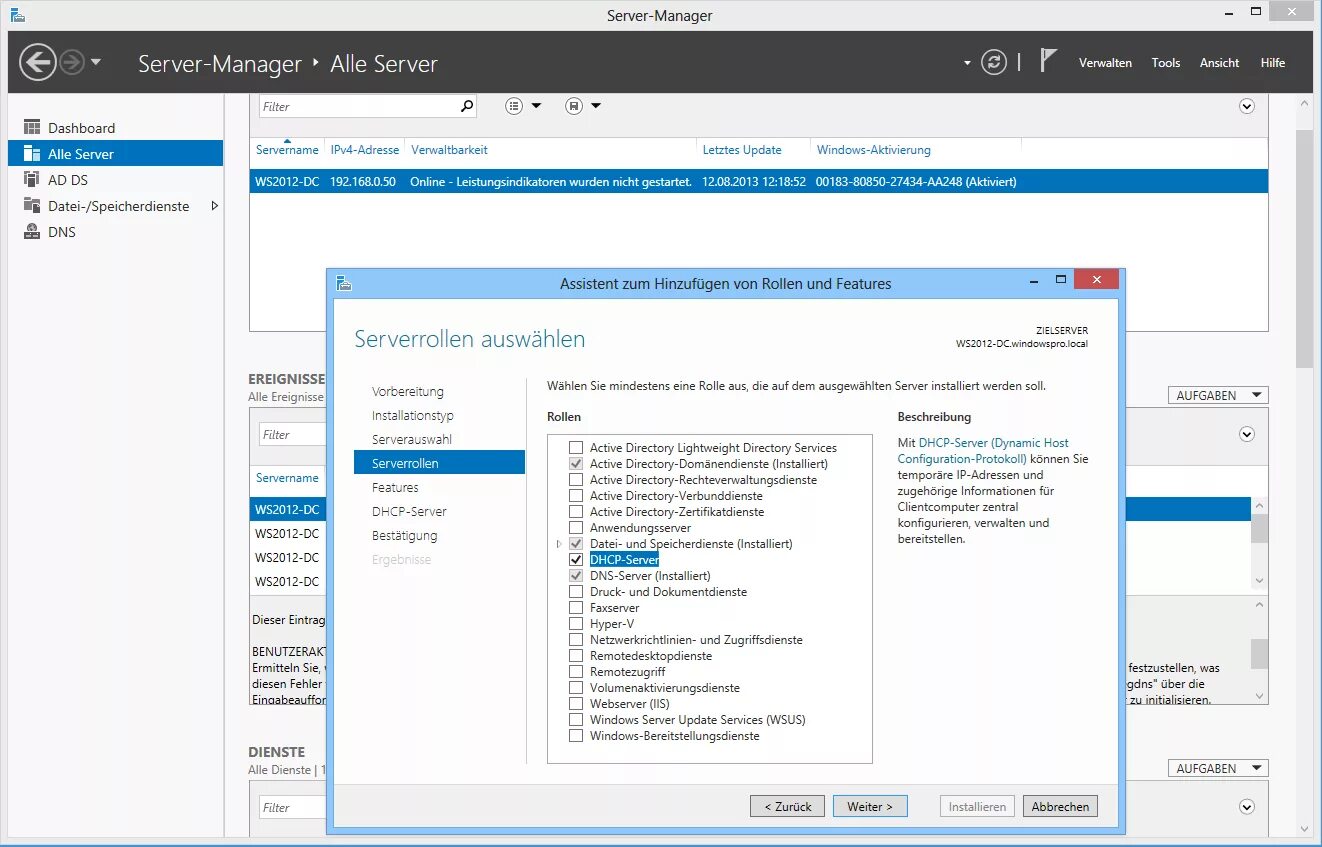Viewport: 1322px width, 847px height.
Task: Sort by Verwaltbarkeit column
Action: point(449,150)
